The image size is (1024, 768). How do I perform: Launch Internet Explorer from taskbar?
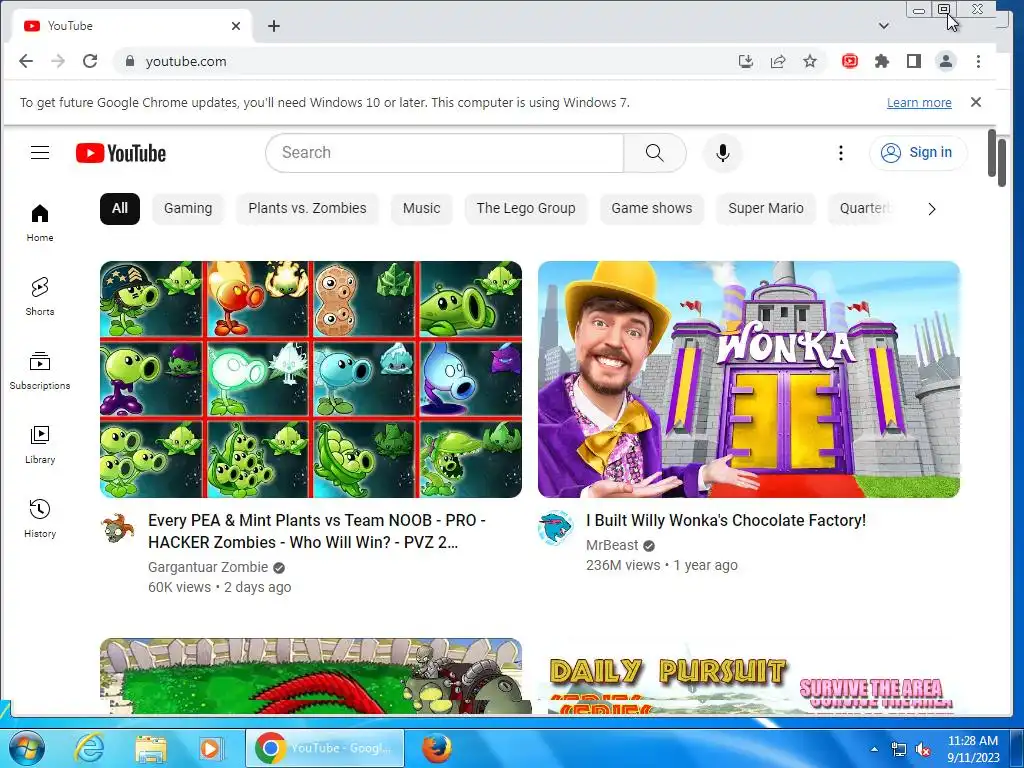(x=89, y=748)
